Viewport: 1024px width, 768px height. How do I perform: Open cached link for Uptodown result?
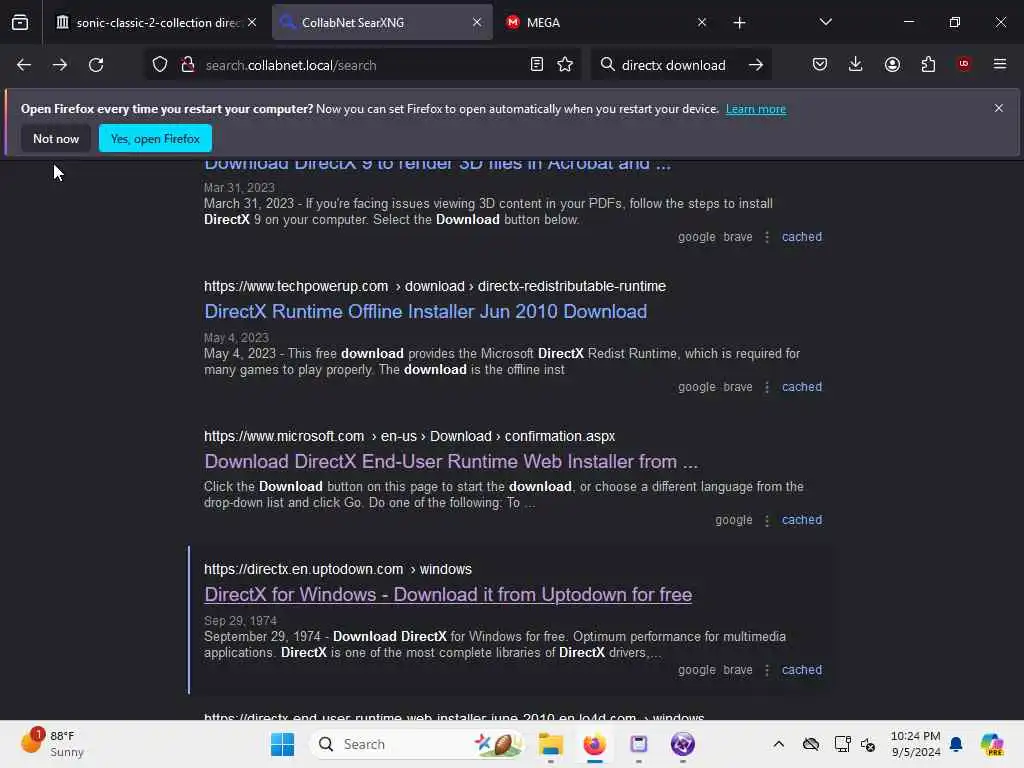coord(801,670)
